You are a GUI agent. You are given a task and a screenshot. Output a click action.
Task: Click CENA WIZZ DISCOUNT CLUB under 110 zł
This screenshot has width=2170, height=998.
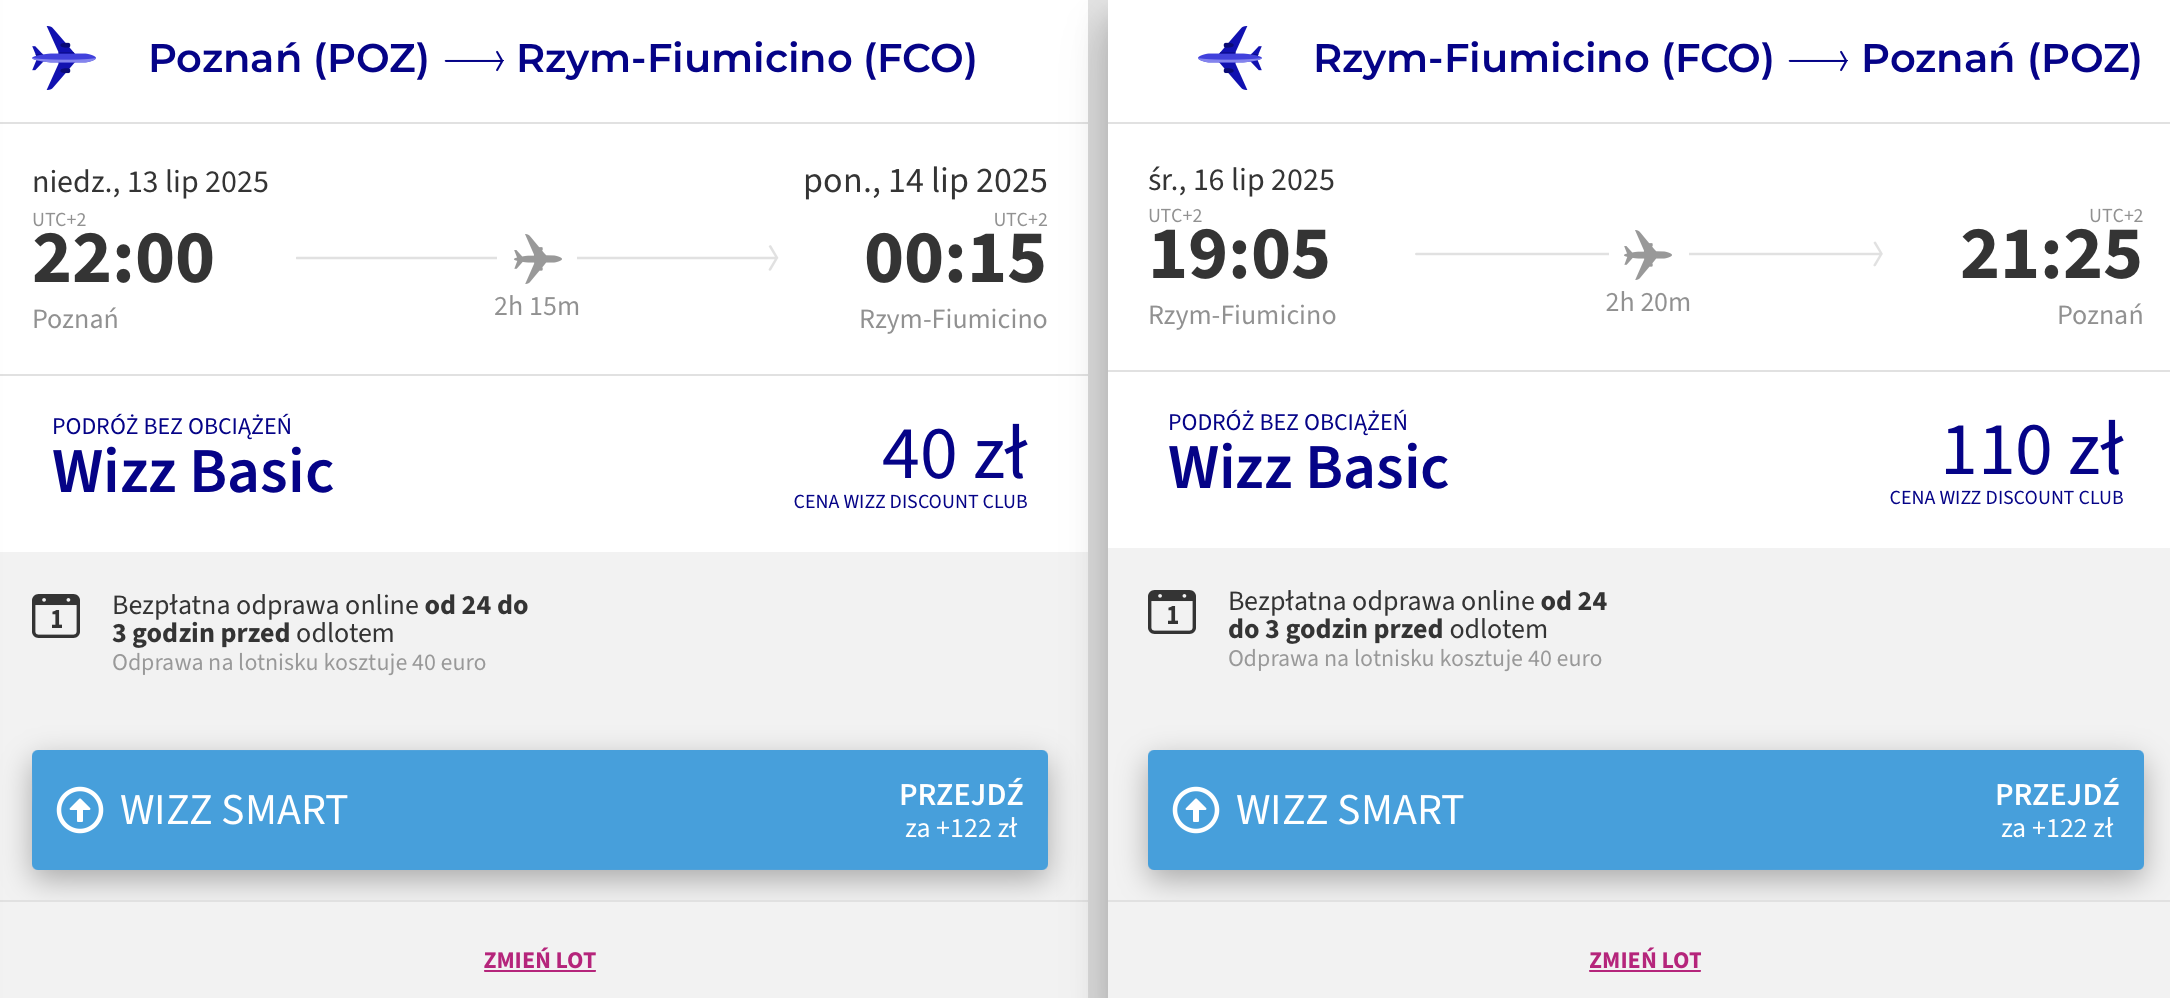pos(2006,498)
